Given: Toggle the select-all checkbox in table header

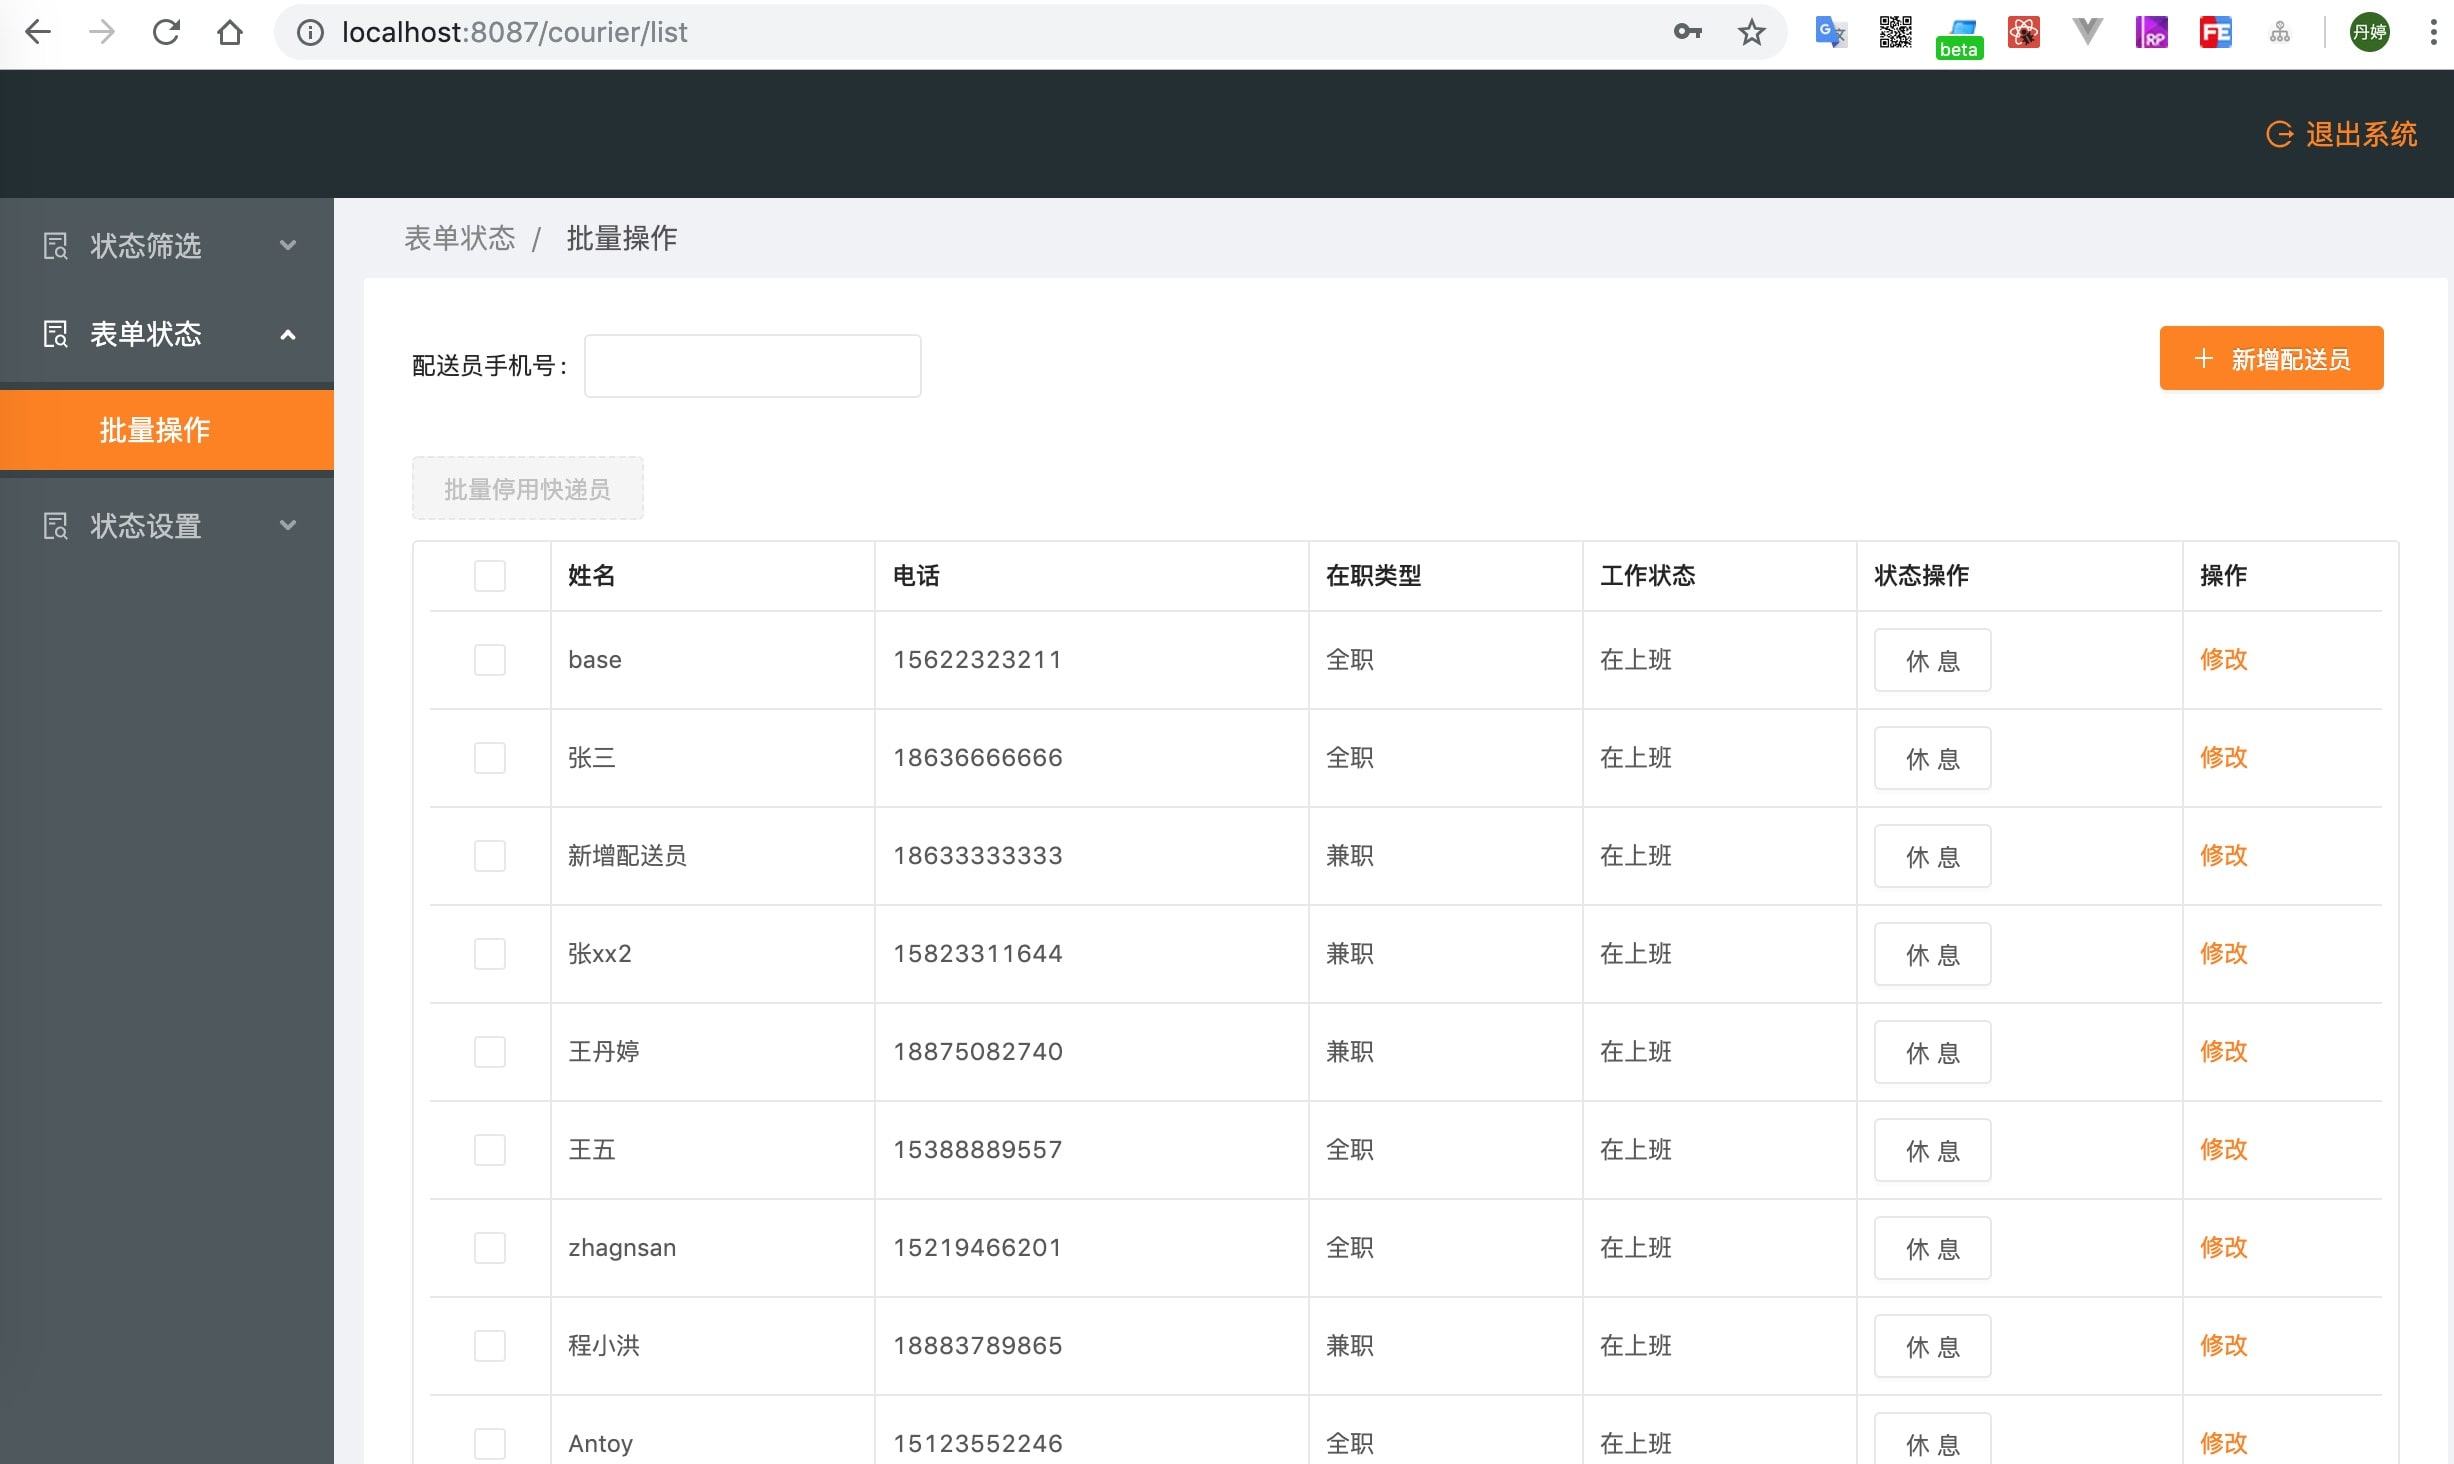Looking at the screenshot, I should pyautogui.click(x=490, y=576).
